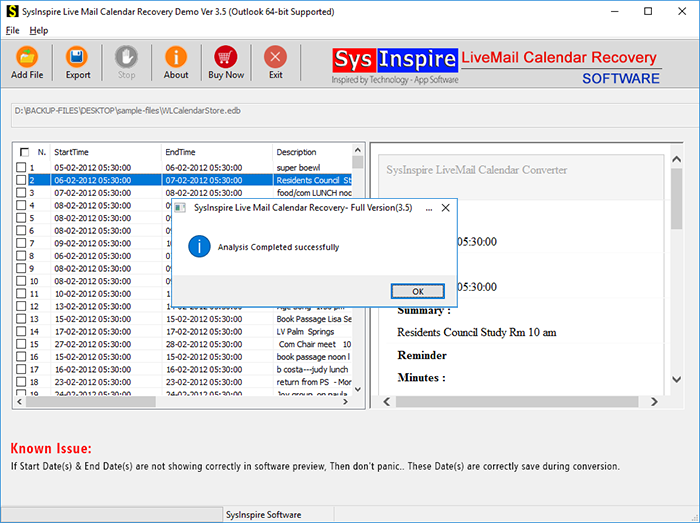Click the WLCalendarStore.edb file path field

click(x=353, y=115)
